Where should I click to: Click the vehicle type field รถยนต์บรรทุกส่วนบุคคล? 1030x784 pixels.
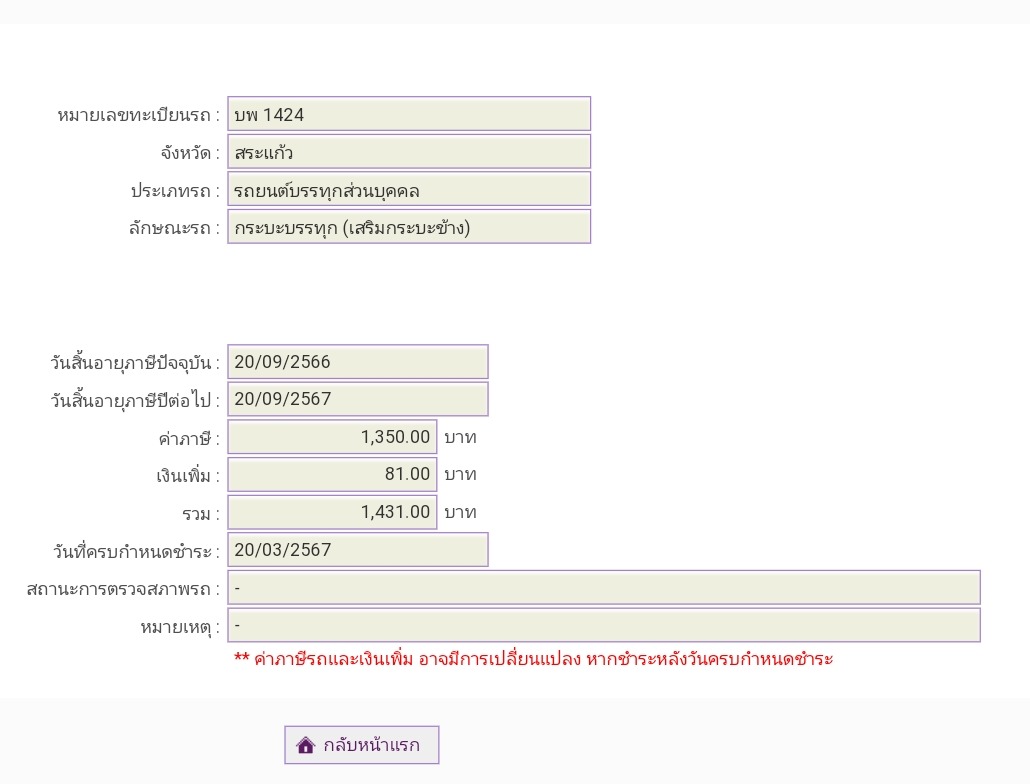tap(409, 190)
